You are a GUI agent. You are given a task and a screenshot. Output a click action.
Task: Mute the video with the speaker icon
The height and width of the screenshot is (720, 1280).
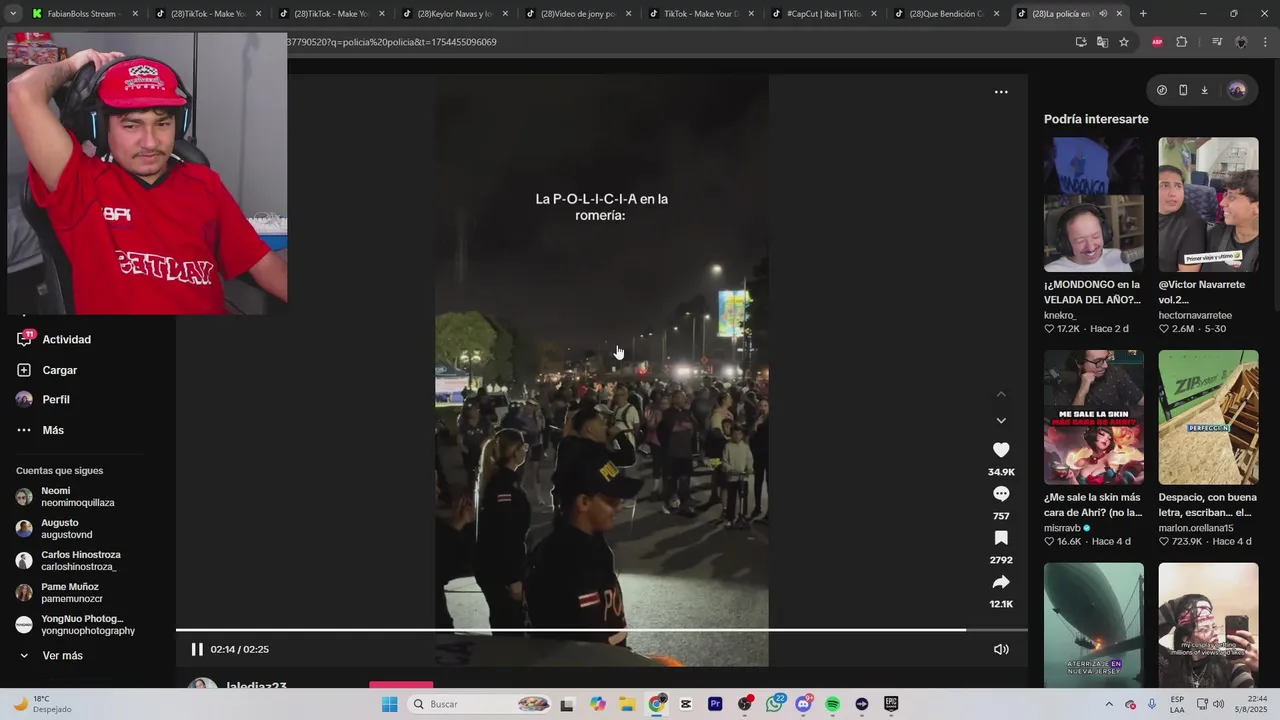(1001, 649)
